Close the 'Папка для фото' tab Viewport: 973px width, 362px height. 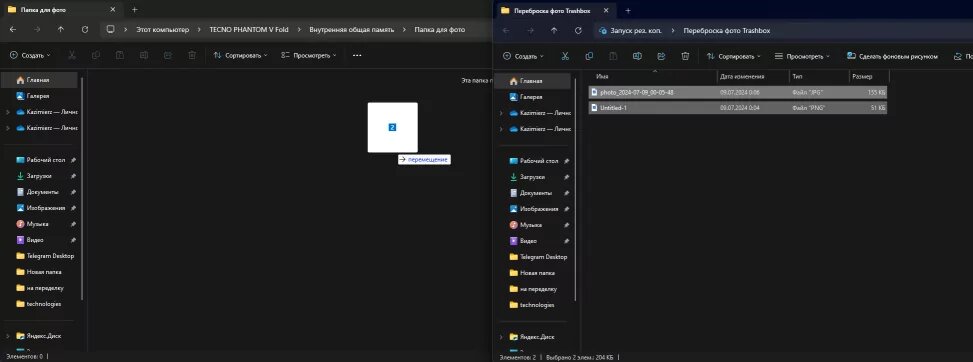tap(112, 10)
